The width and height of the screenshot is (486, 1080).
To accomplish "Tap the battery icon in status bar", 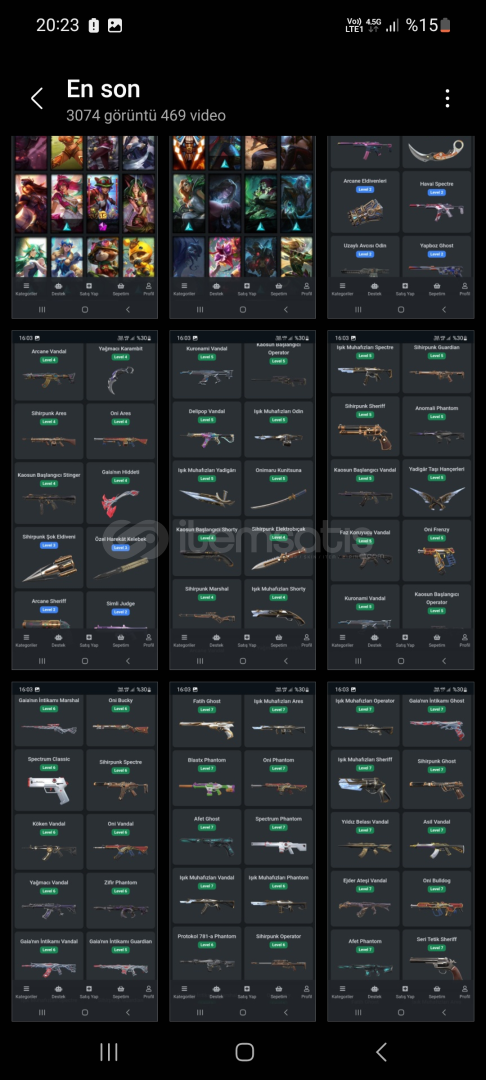I will (445, 25).
